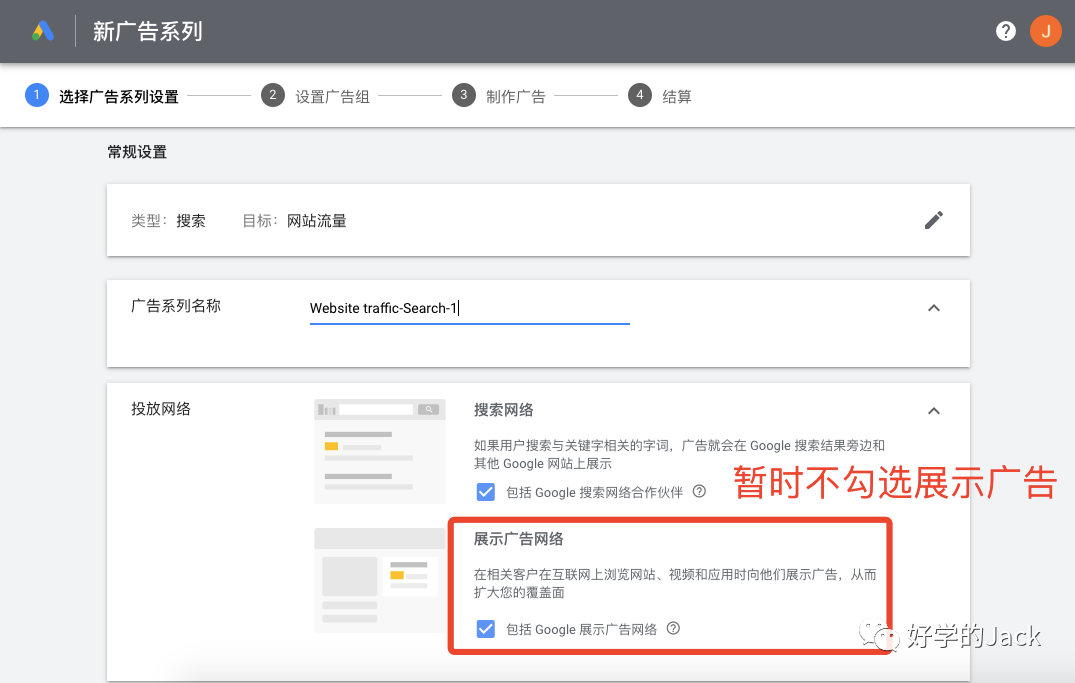This screenshot has height=683, width=1075.
Task: Edit campaign type using the pencil icon
Action: (x=934, y=219)
